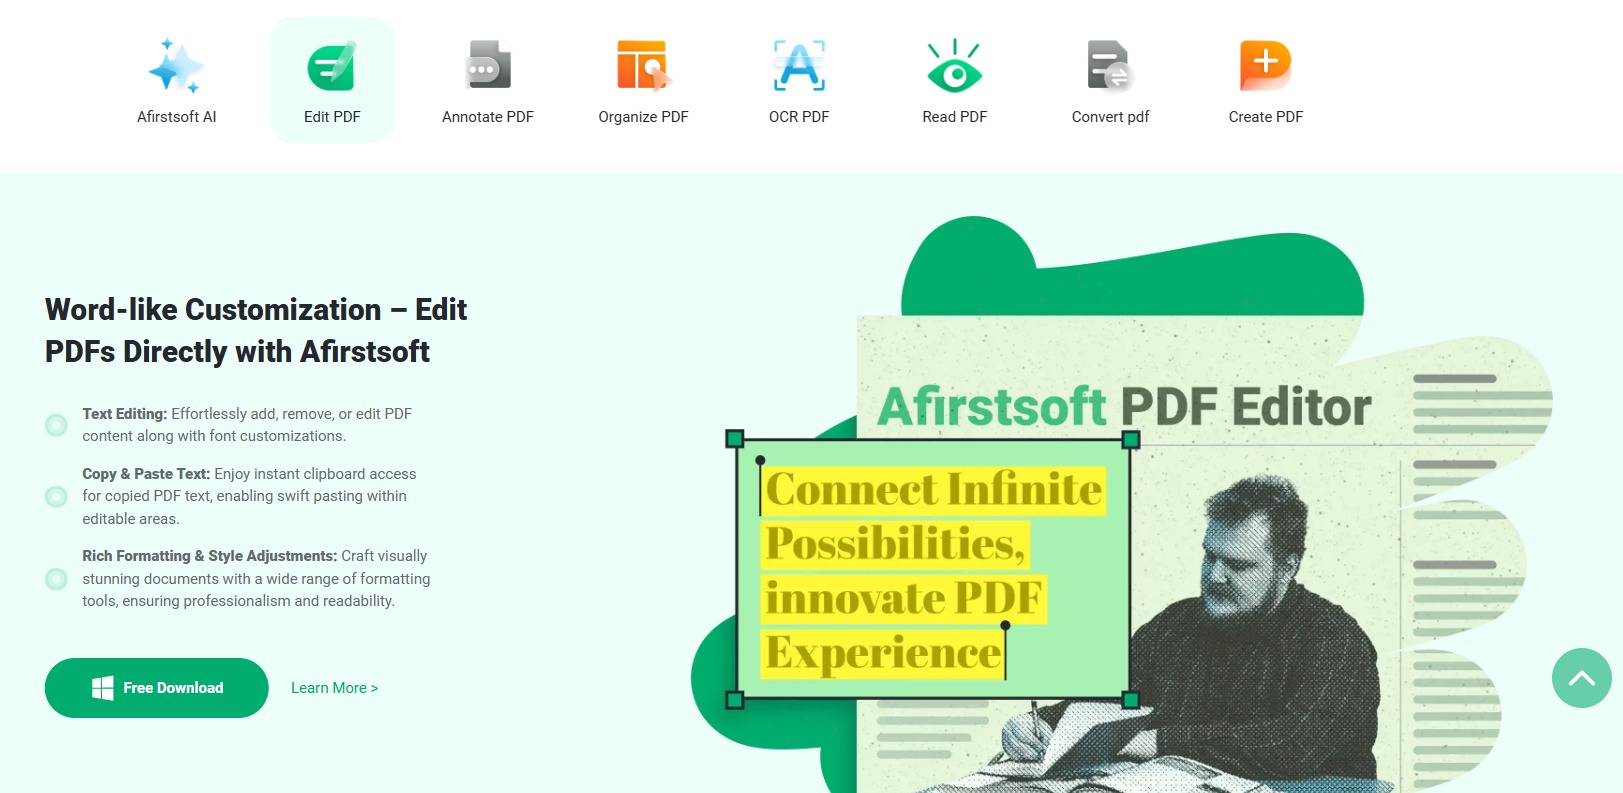Image resolution: width=1623 pixels, height=793 pixels.
Task: Switch to the Organize PDF tab label
Action: (643, 117)
